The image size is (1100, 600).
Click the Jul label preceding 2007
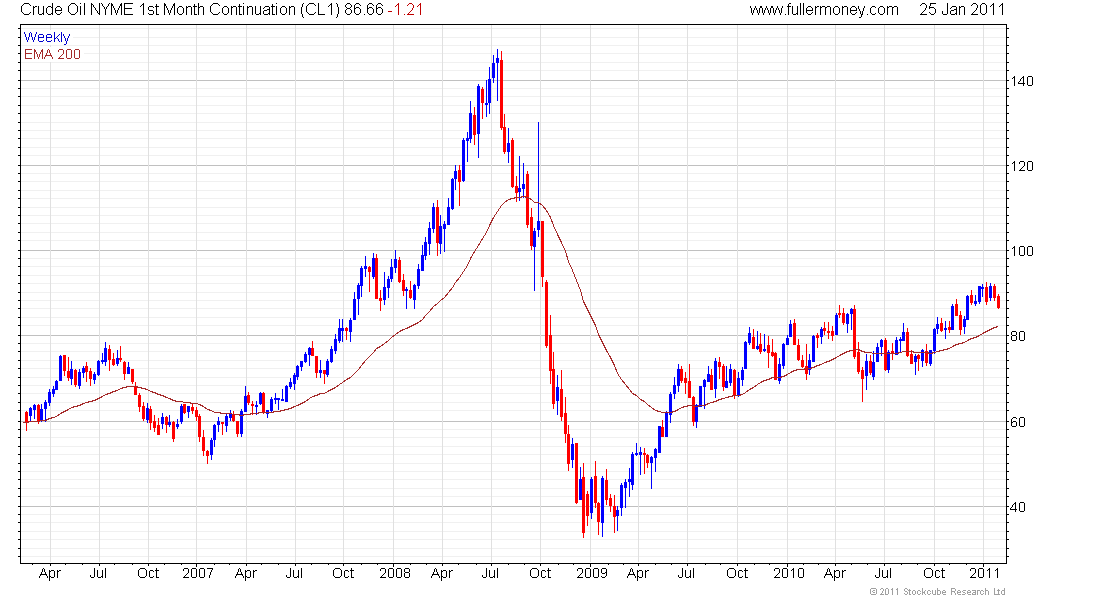point(98,573)
